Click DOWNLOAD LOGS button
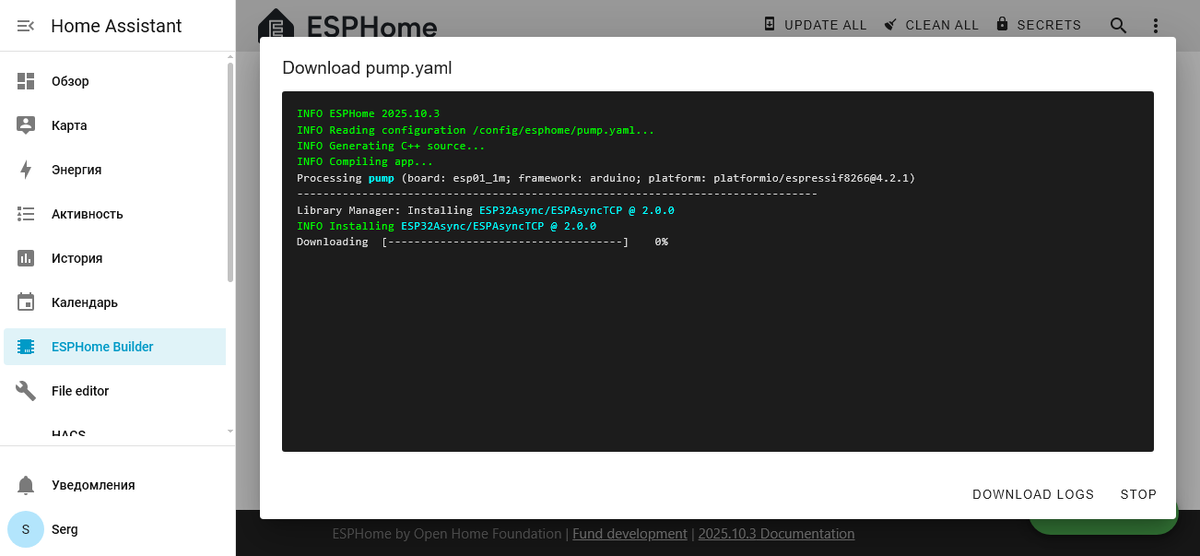1200x556 pixels. [1033, 494]
